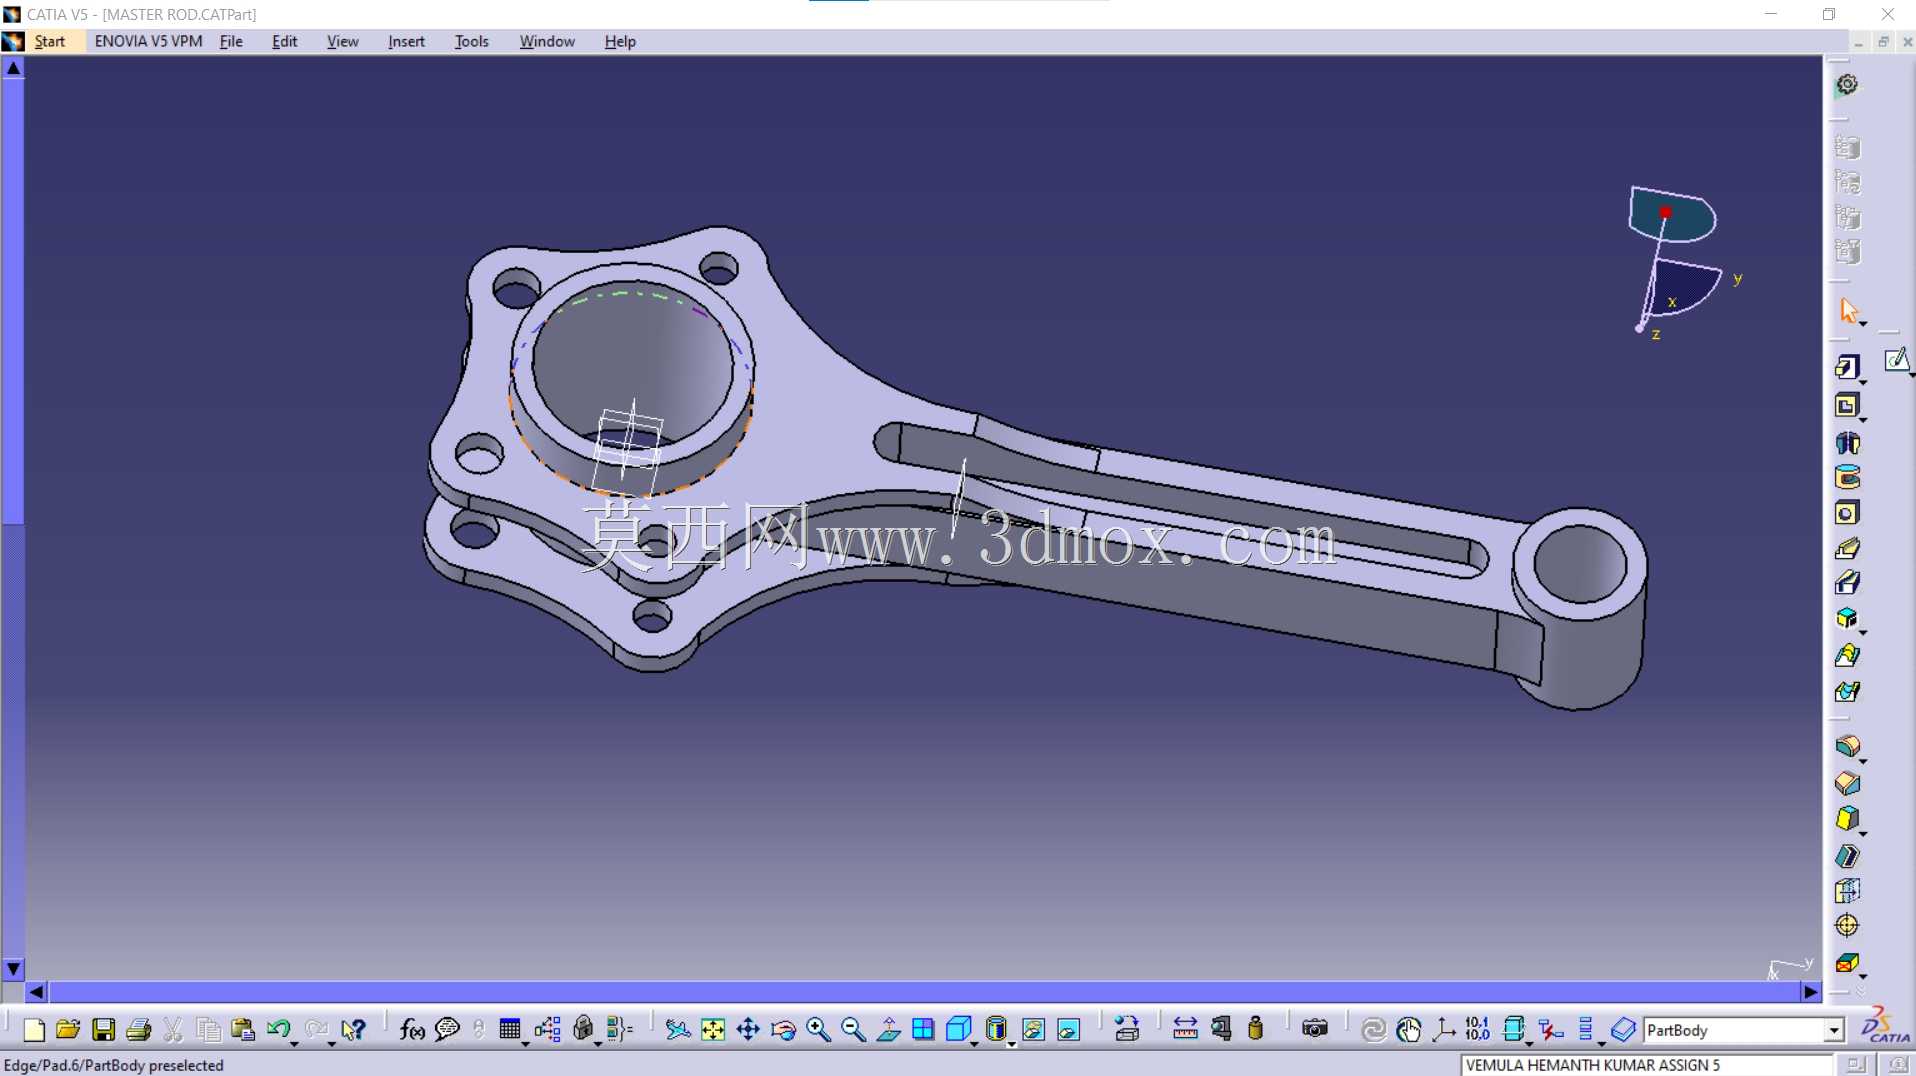Expand the Undo history arrow

click(x=294, y=1043)
